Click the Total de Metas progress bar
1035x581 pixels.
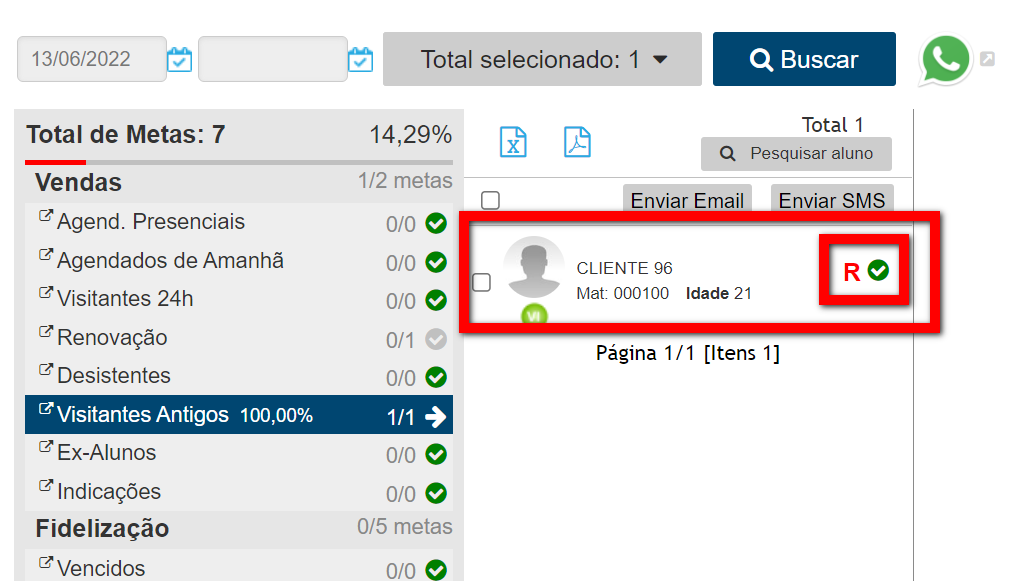[238, 162]
